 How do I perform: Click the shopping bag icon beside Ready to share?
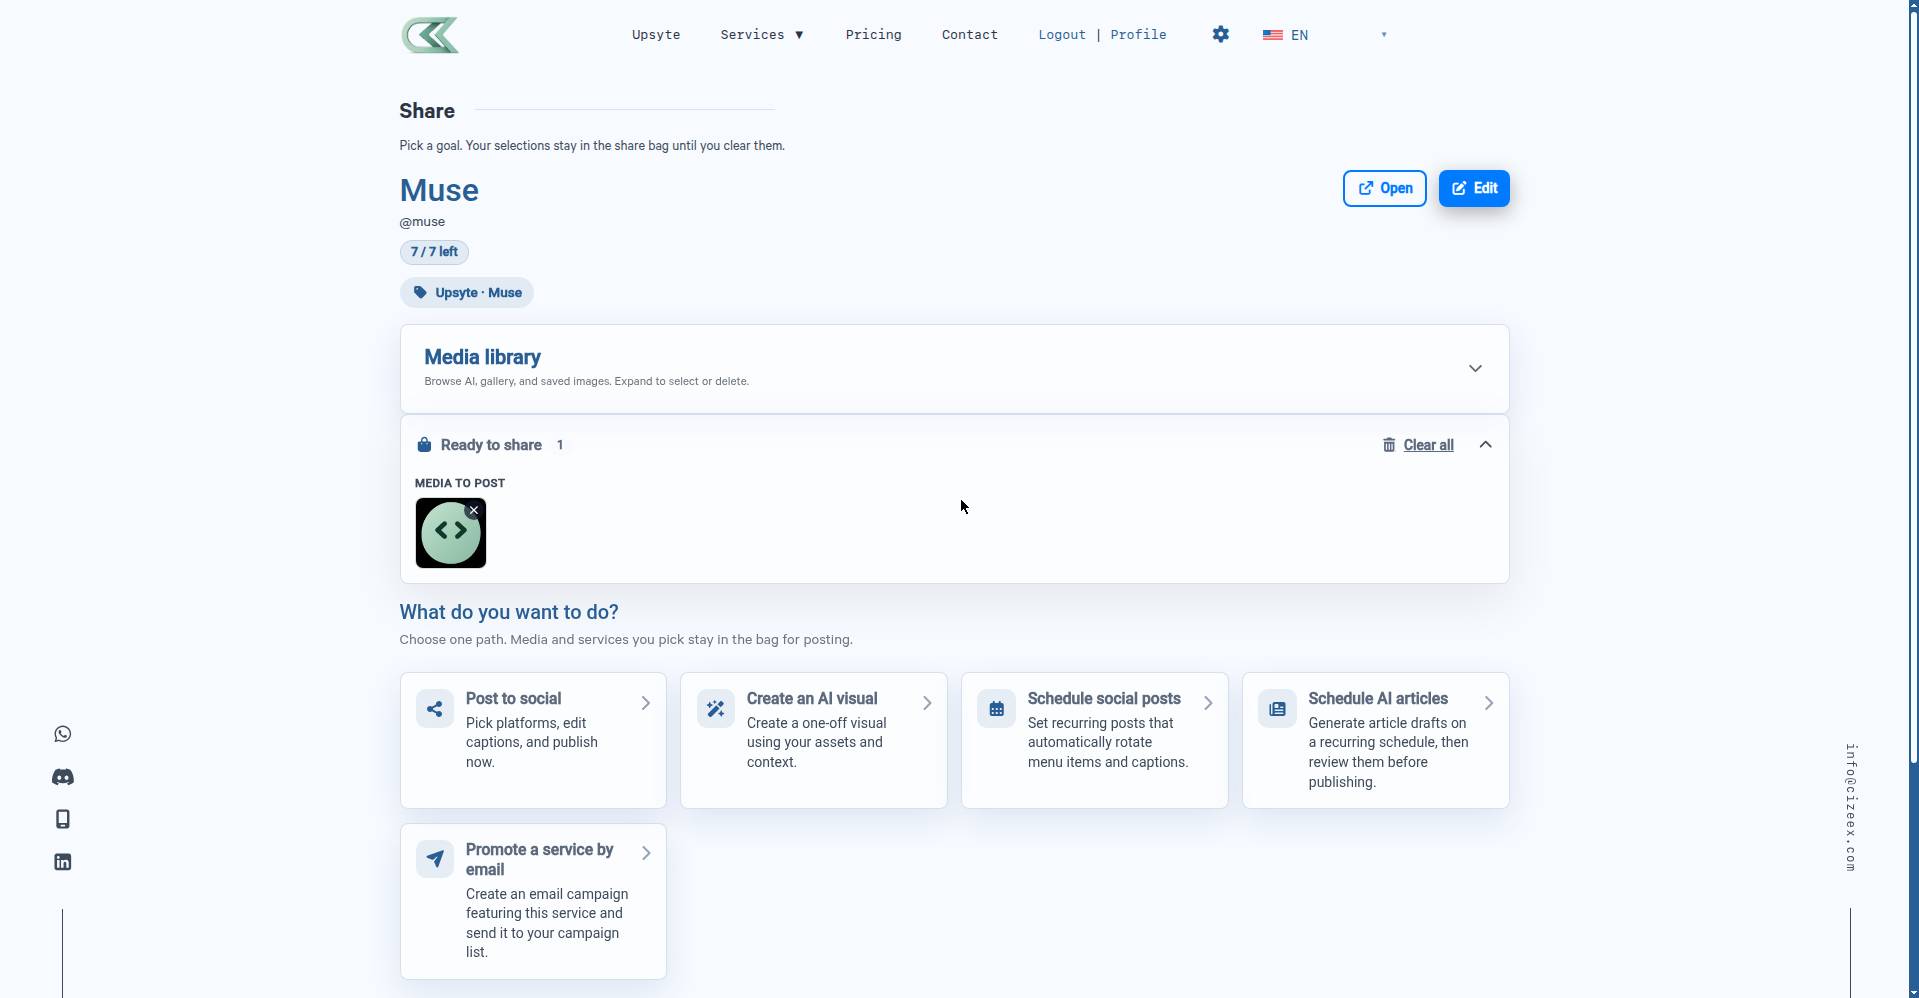[424, 445]
